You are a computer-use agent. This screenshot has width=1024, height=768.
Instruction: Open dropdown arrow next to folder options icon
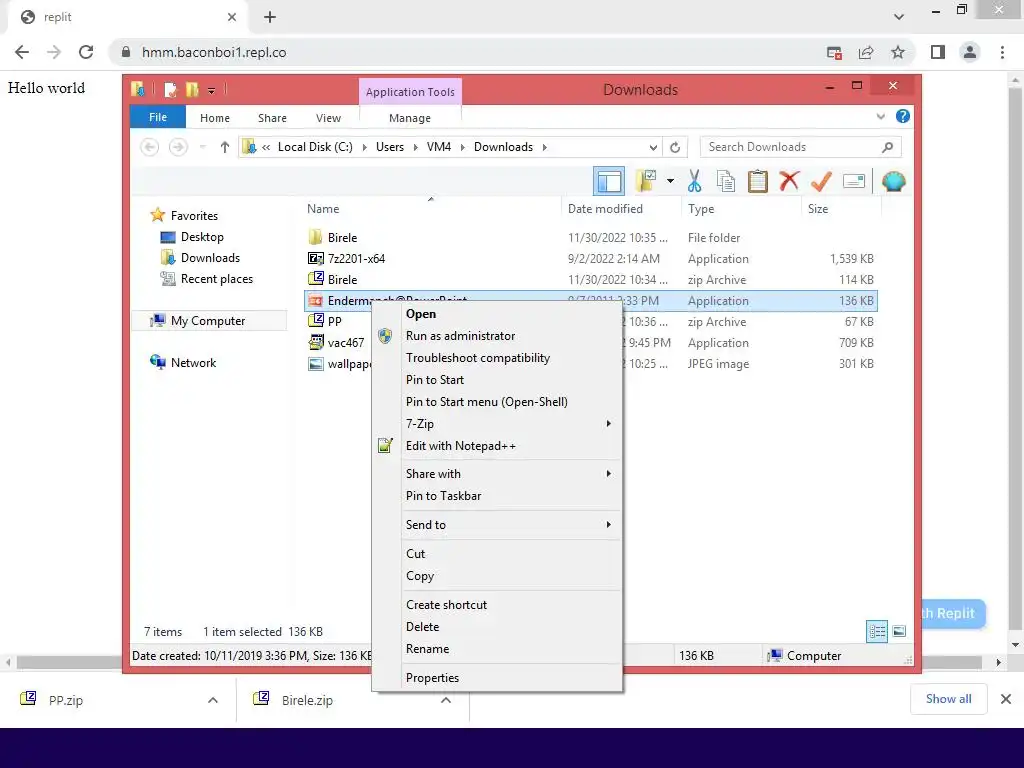coord(670,181)
